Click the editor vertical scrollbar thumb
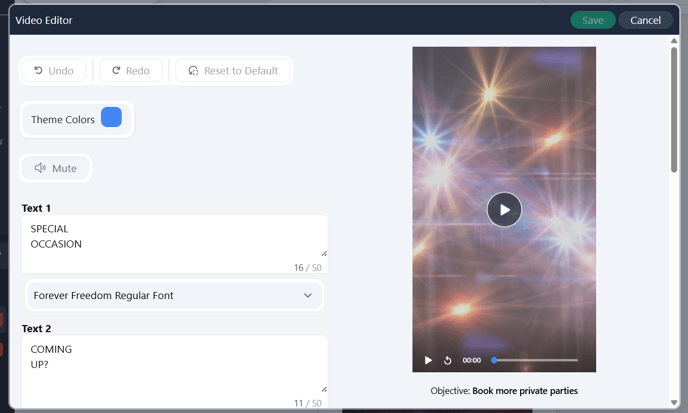This screenshot has height=413, width=688. click(x=674, y=110)
